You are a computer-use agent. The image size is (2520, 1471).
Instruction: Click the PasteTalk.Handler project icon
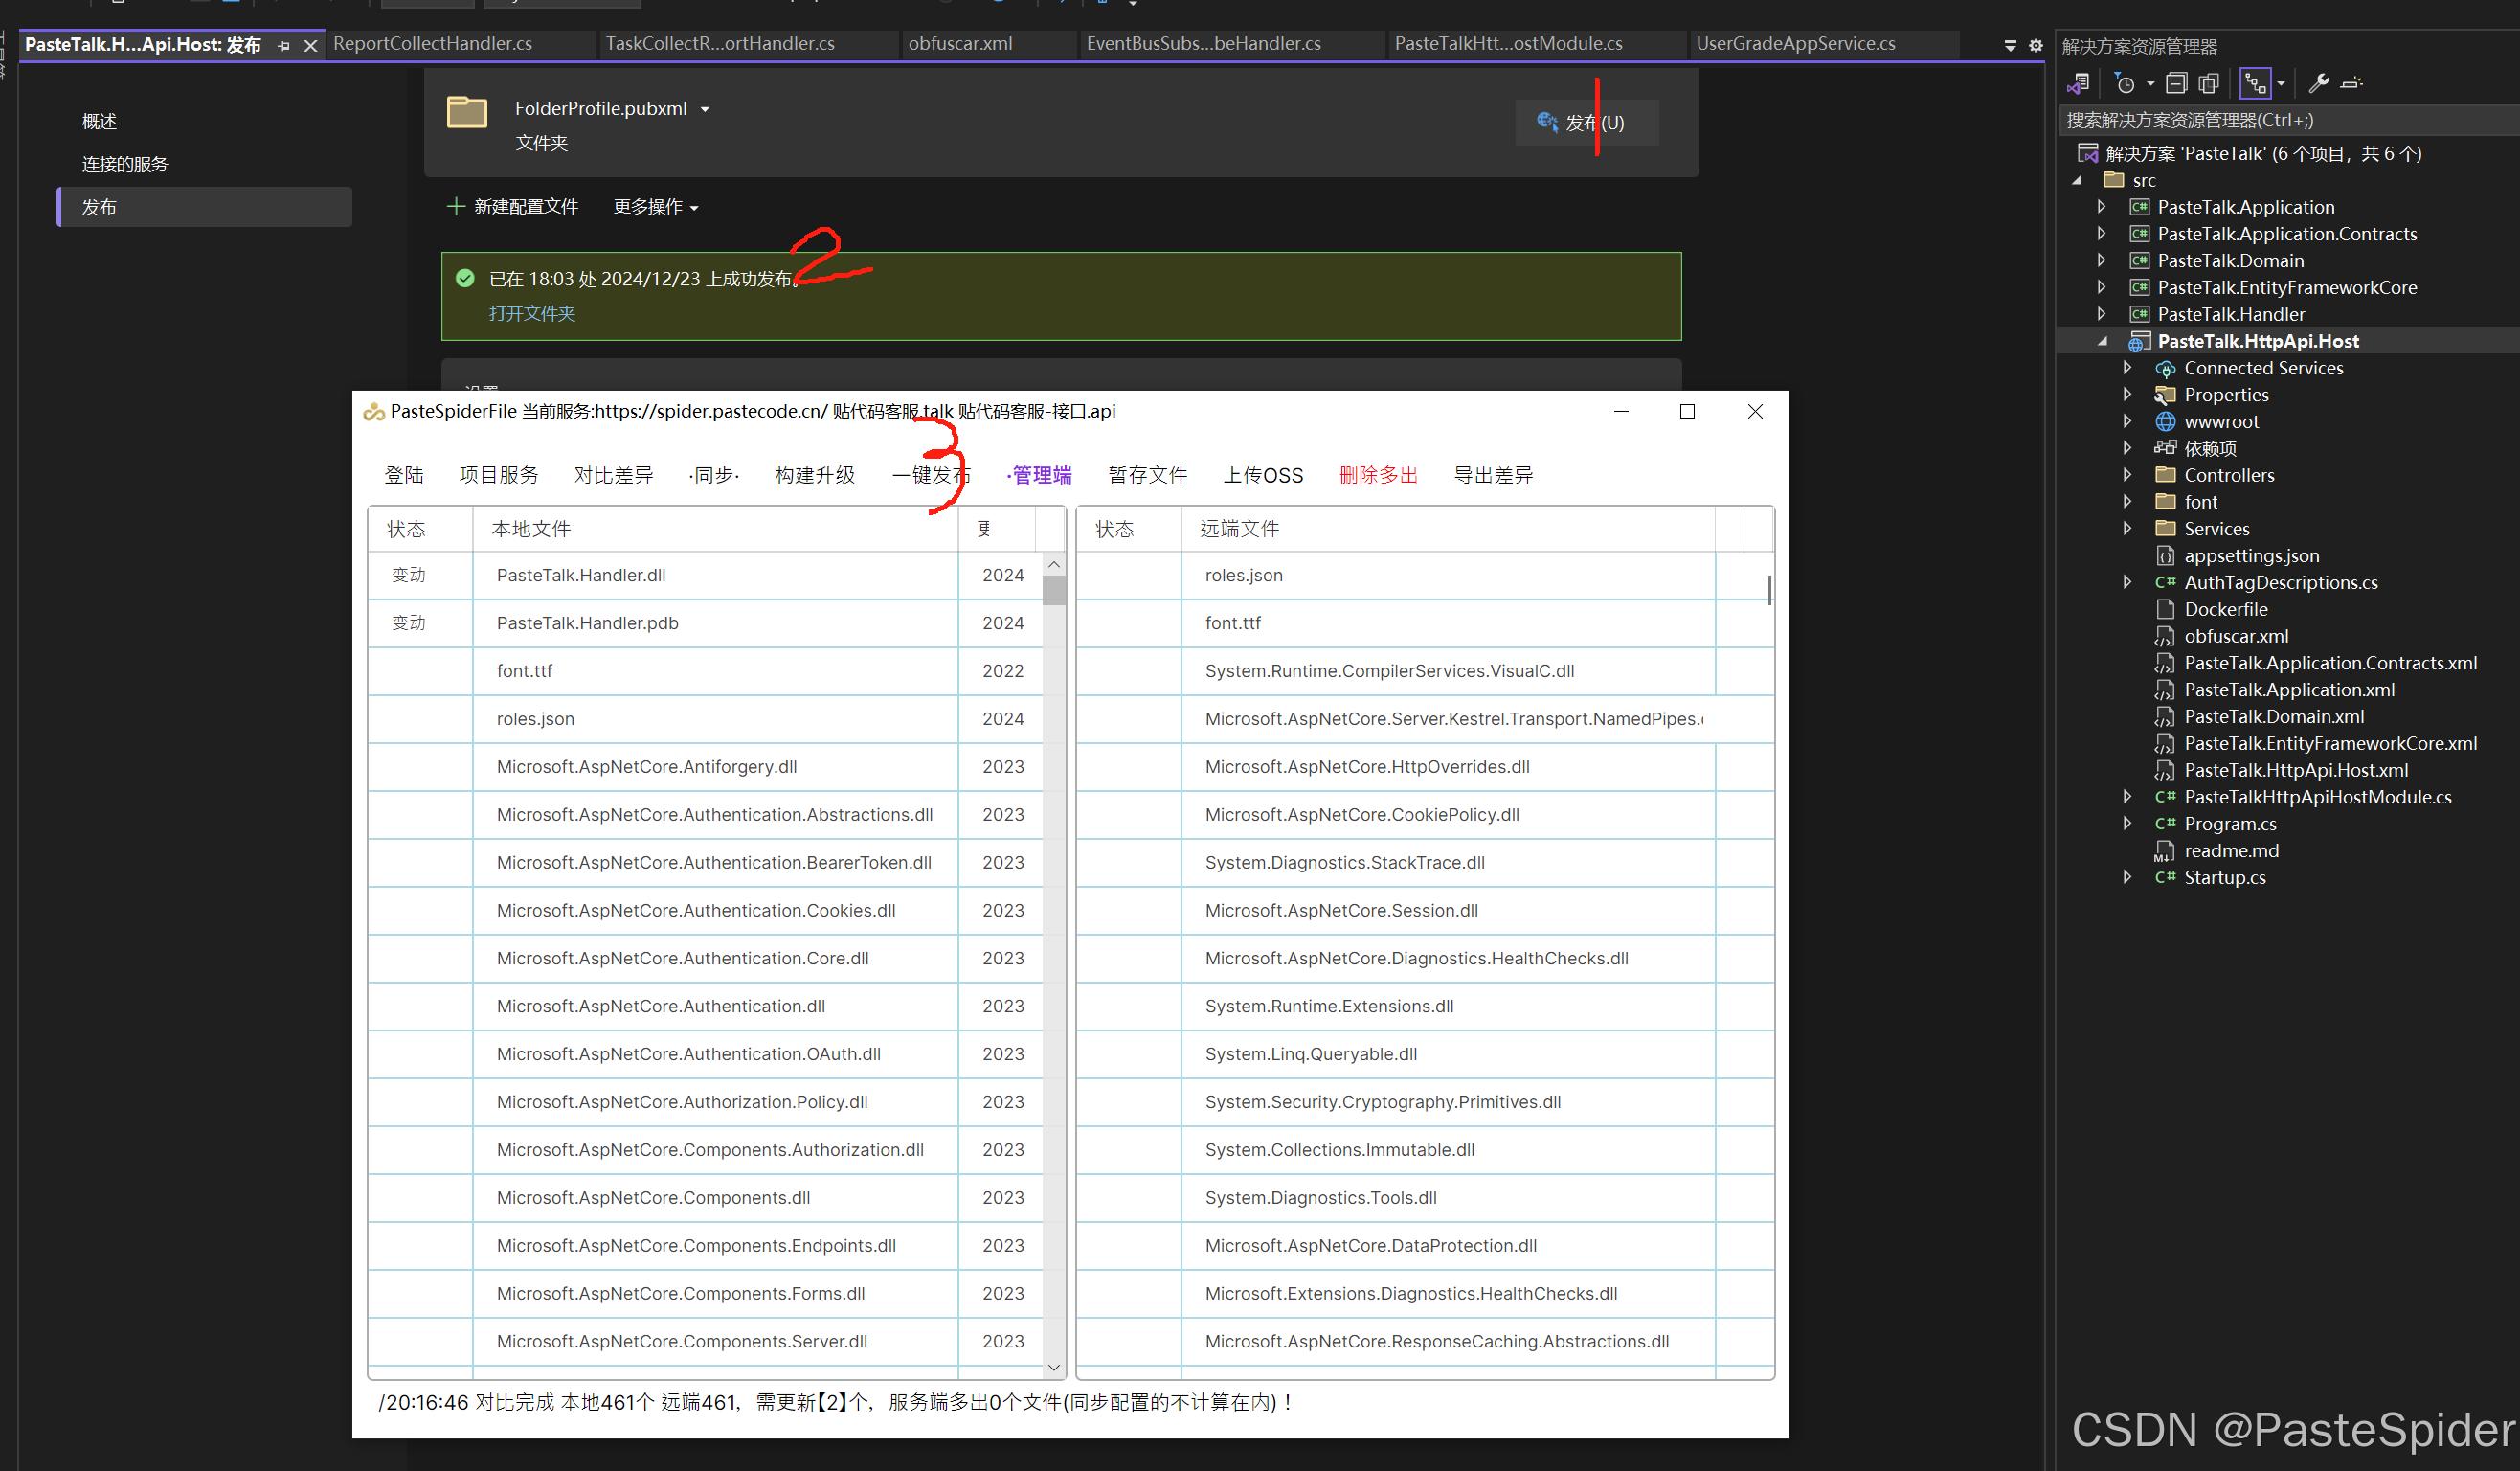coord(2139,314)
